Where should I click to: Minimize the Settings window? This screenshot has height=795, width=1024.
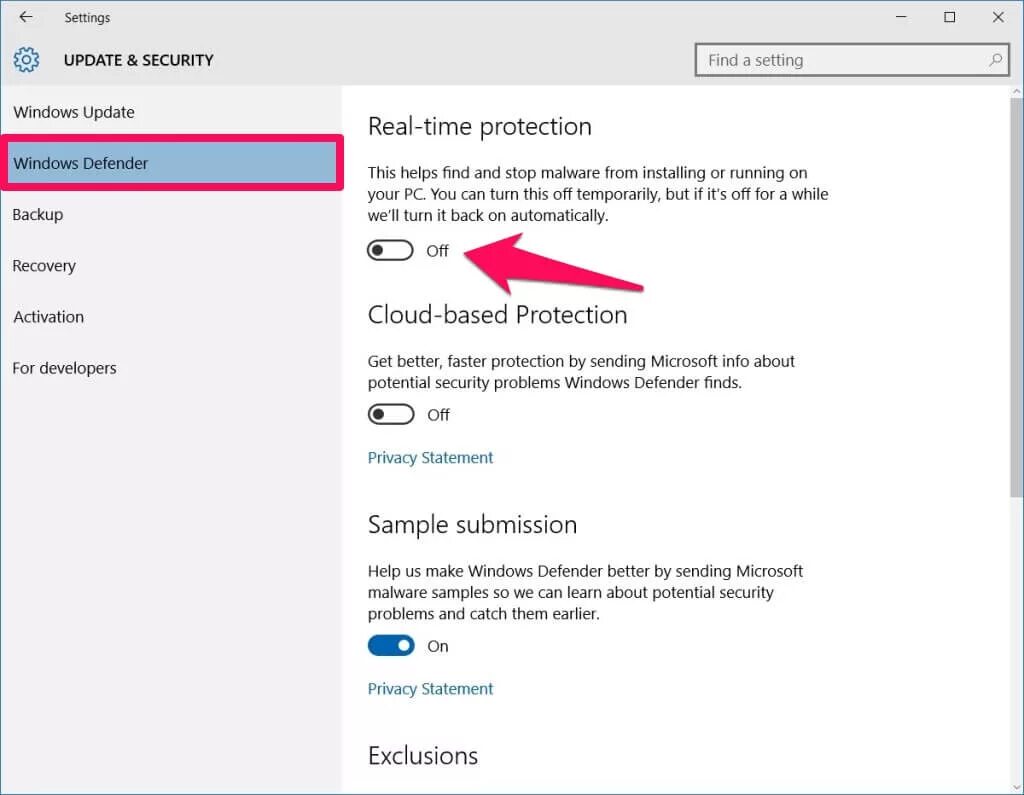(901, 17)
